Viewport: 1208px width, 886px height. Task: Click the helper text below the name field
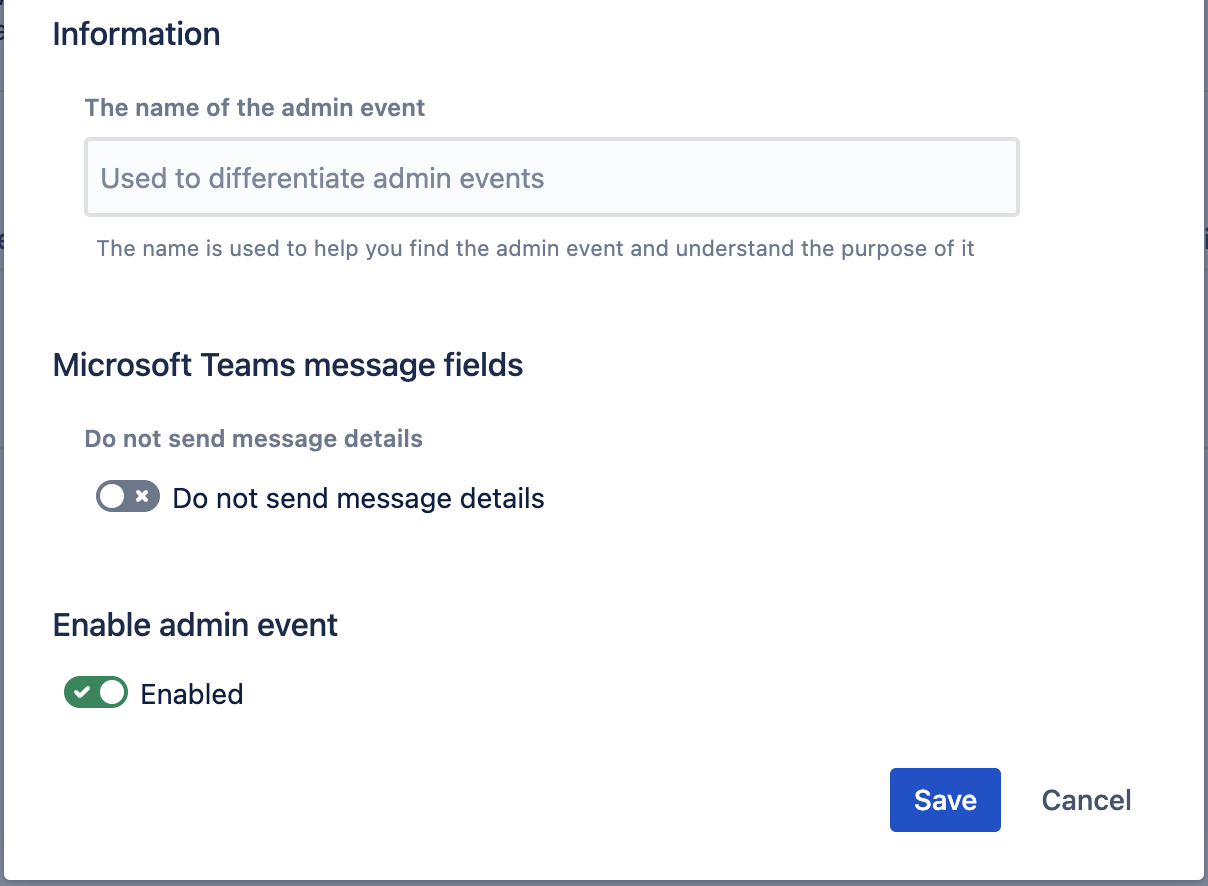(x=535, y=248)
